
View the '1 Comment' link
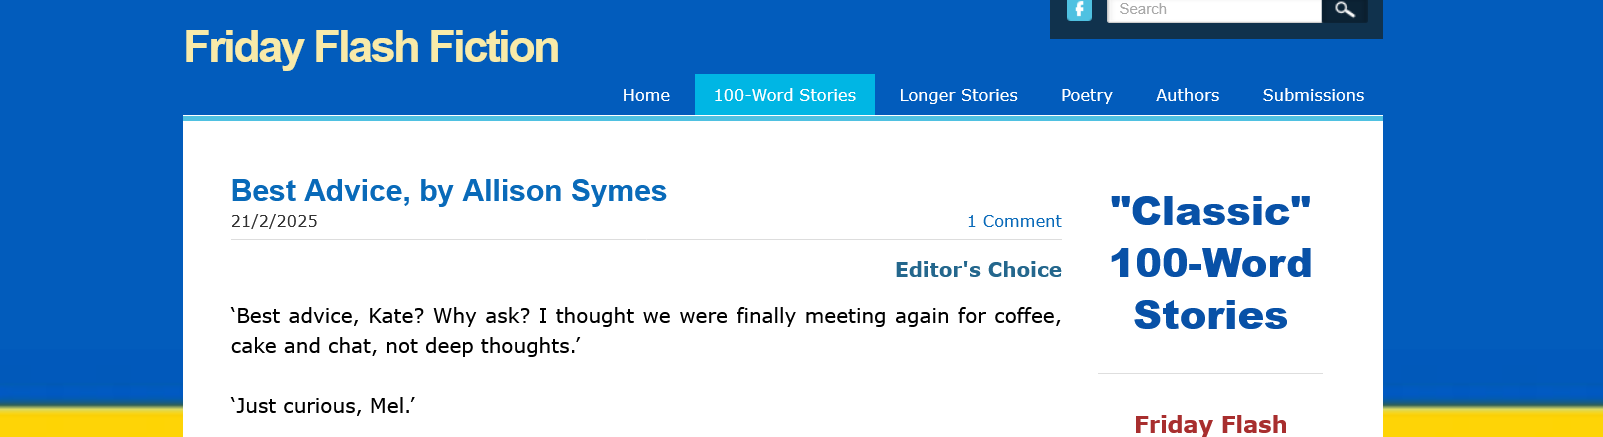click(1013, 221)
